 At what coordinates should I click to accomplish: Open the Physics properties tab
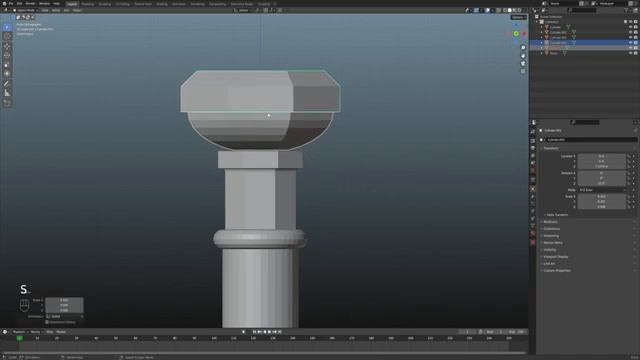[x=533, y=211]
